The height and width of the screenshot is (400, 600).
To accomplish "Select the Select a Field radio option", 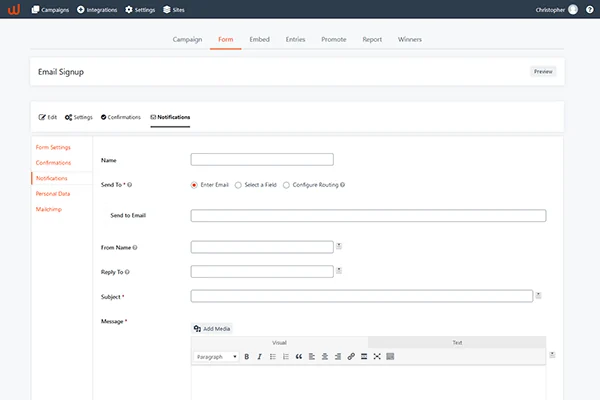I will [238, 185].
